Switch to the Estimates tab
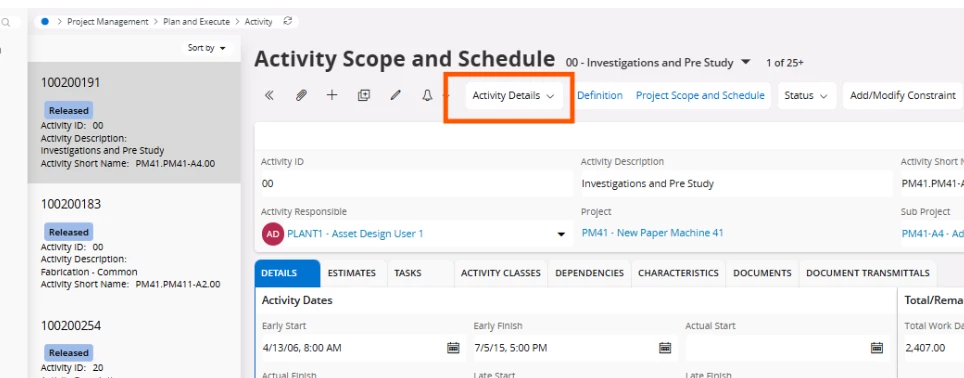 (352, 273)
